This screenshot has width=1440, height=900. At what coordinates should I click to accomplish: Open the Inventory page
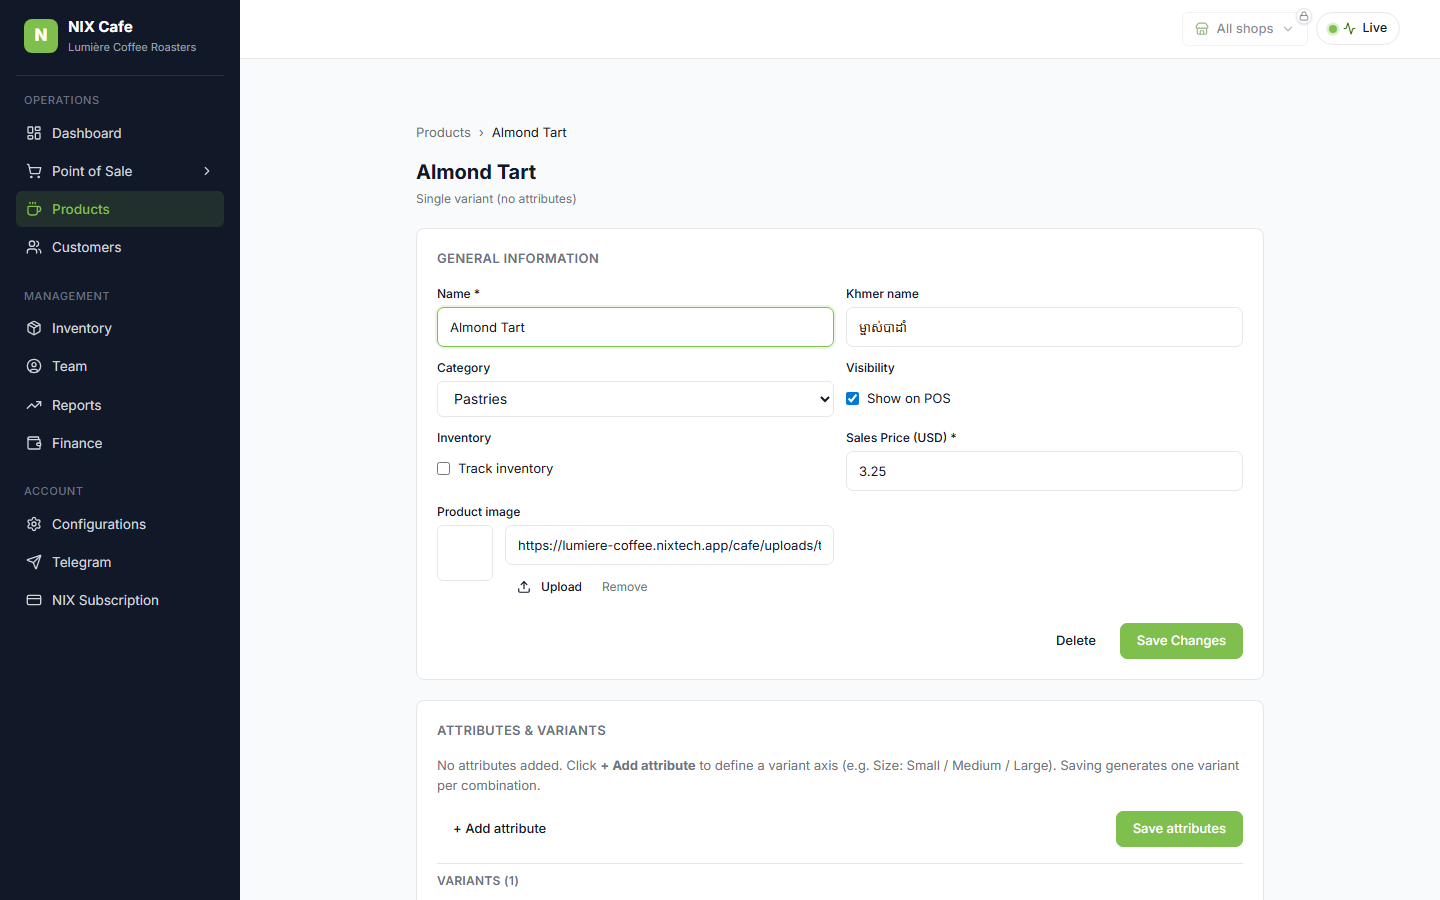[x=120, y=328]
